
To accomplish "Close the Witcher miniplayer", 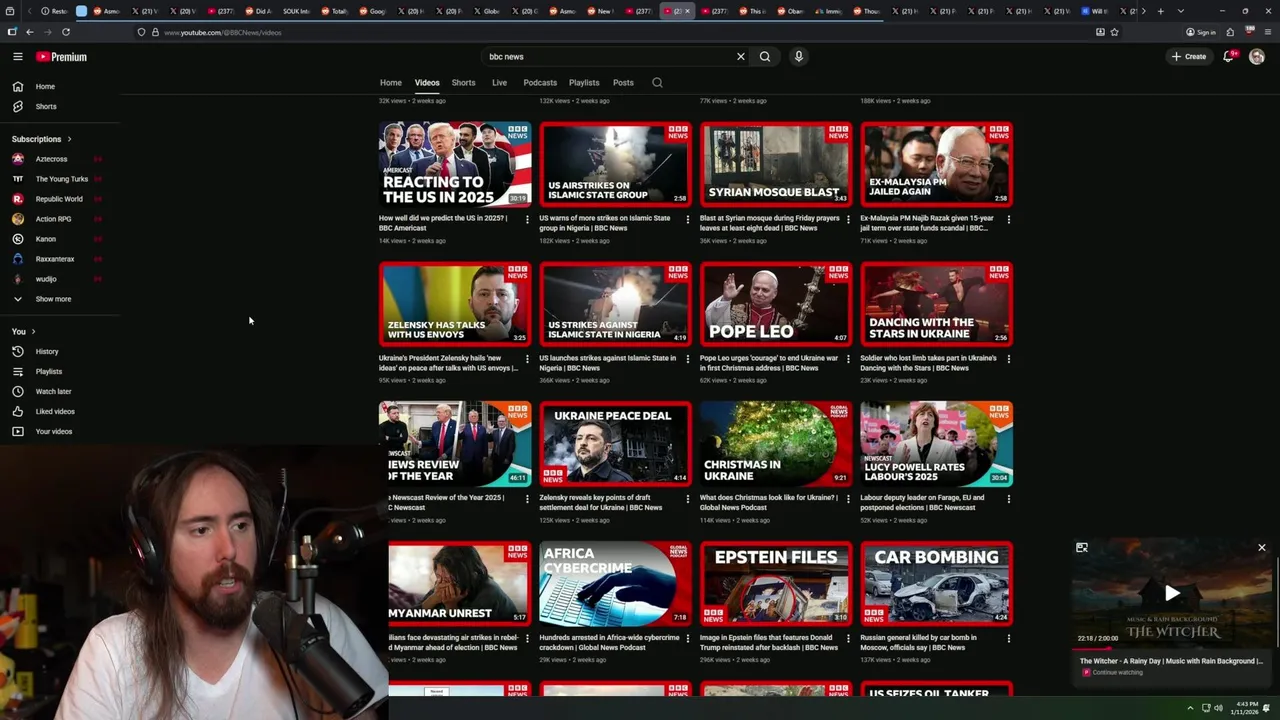I will (x=1262, y=548).
